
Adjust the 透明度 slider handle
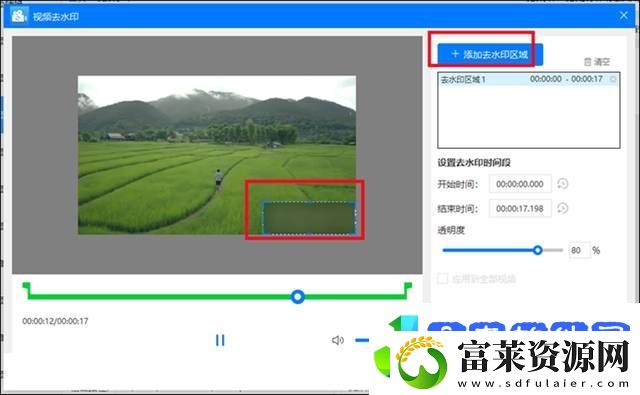(x=538, y=250)
